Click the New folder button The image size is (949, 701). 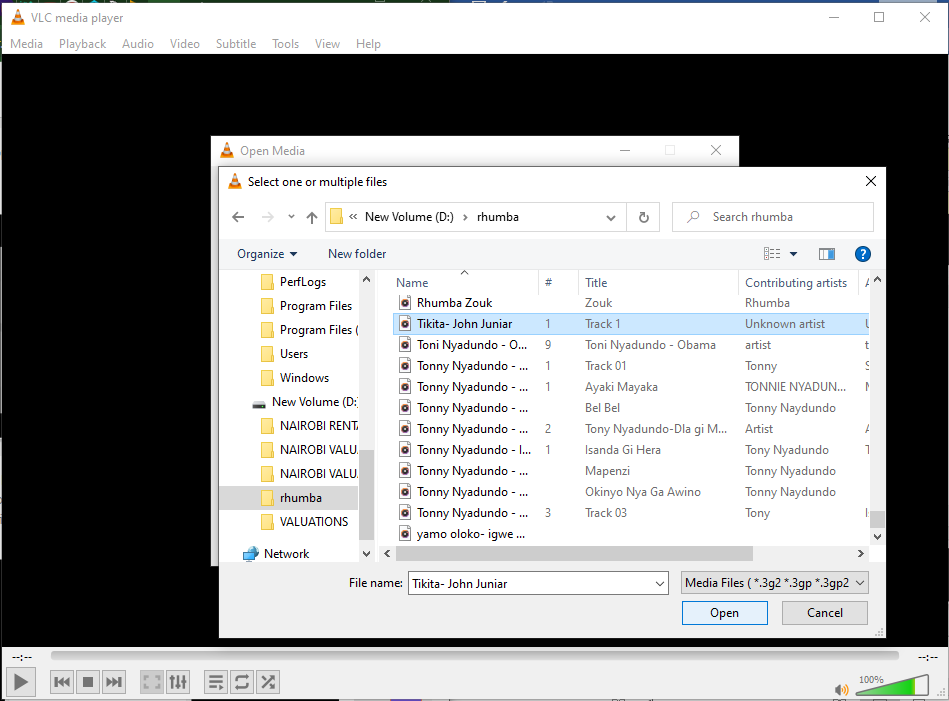click(357, 254)
